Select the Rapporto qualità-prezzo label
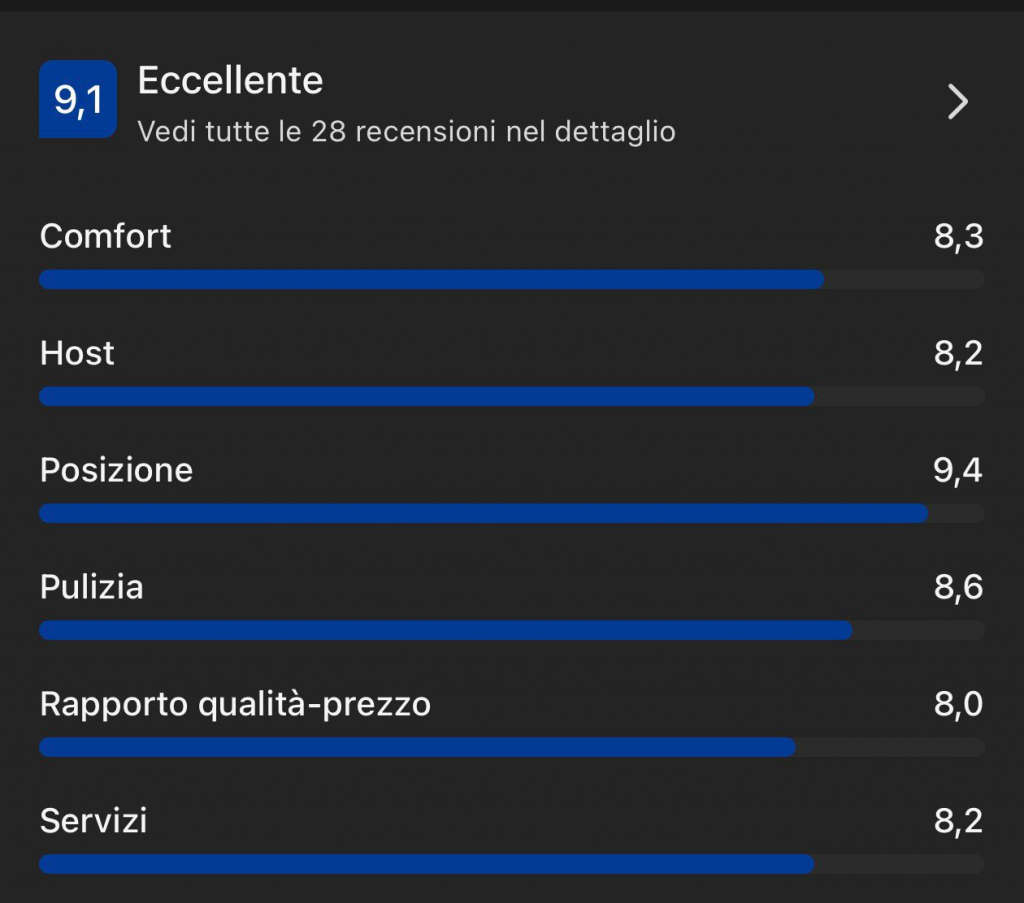Screen dimensions: 1024x903 click(x=235, y=704)
